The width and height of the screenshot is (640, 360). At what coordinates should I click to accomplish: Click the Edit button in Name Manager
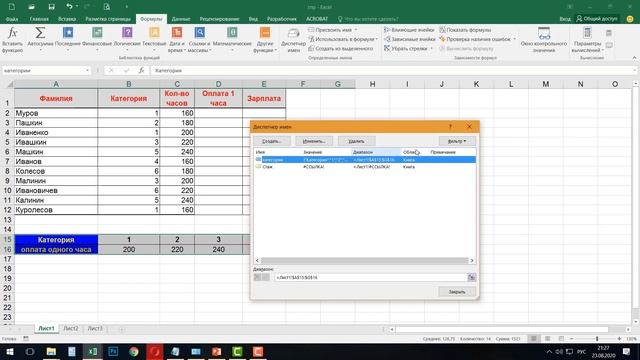pyautogui.click(x=314, y=141)
